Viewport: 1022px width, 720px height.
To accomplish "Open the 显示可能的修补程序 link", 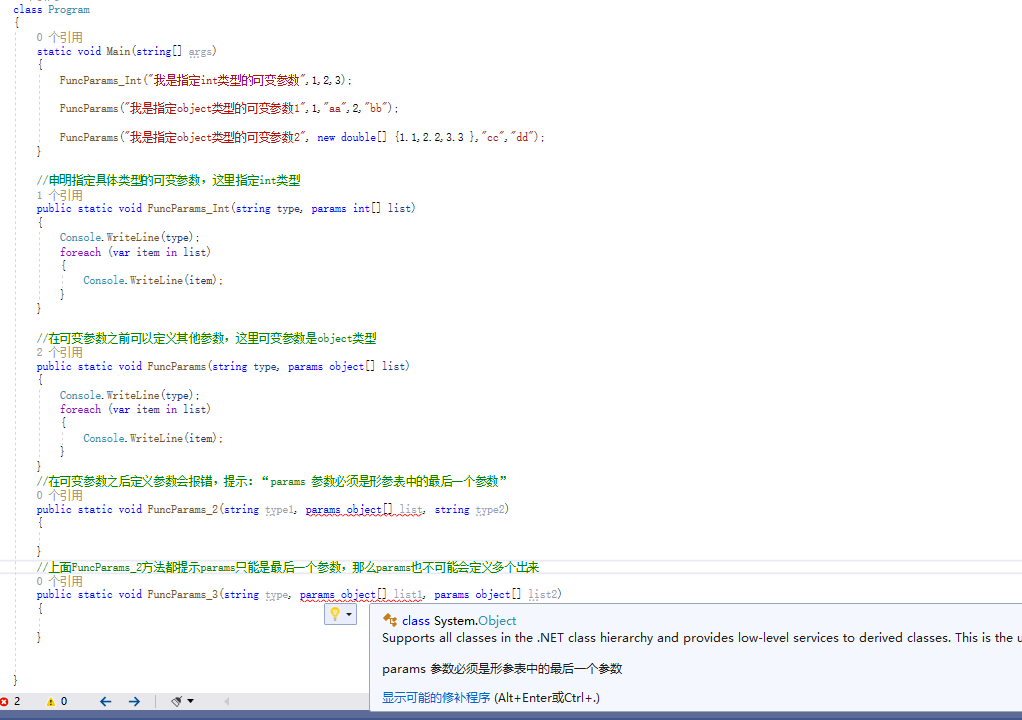I will 436,698.
